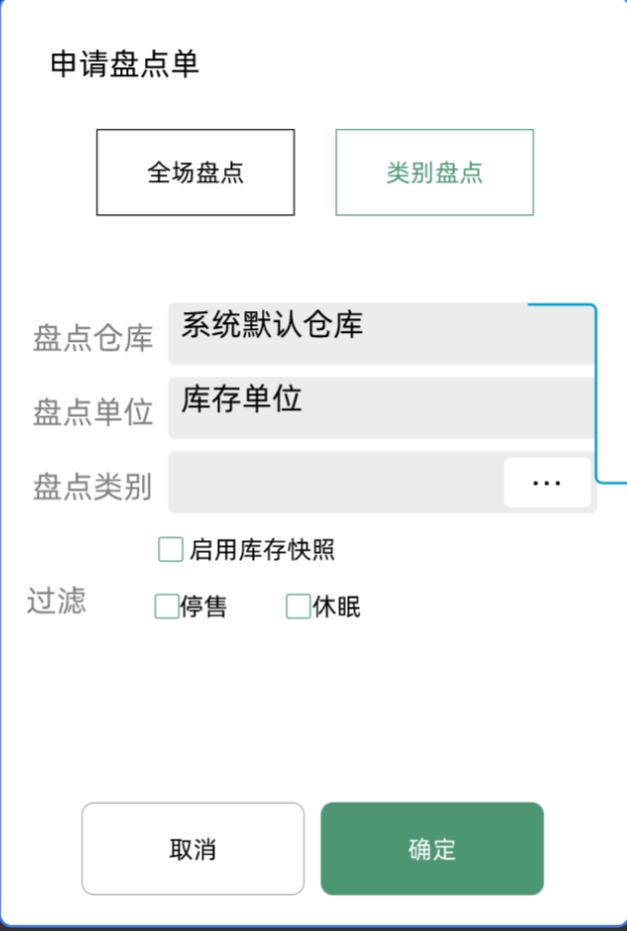Click the 盘点类别 field label
This screenshot has height=931, width=627.
(x=93, y=487)
